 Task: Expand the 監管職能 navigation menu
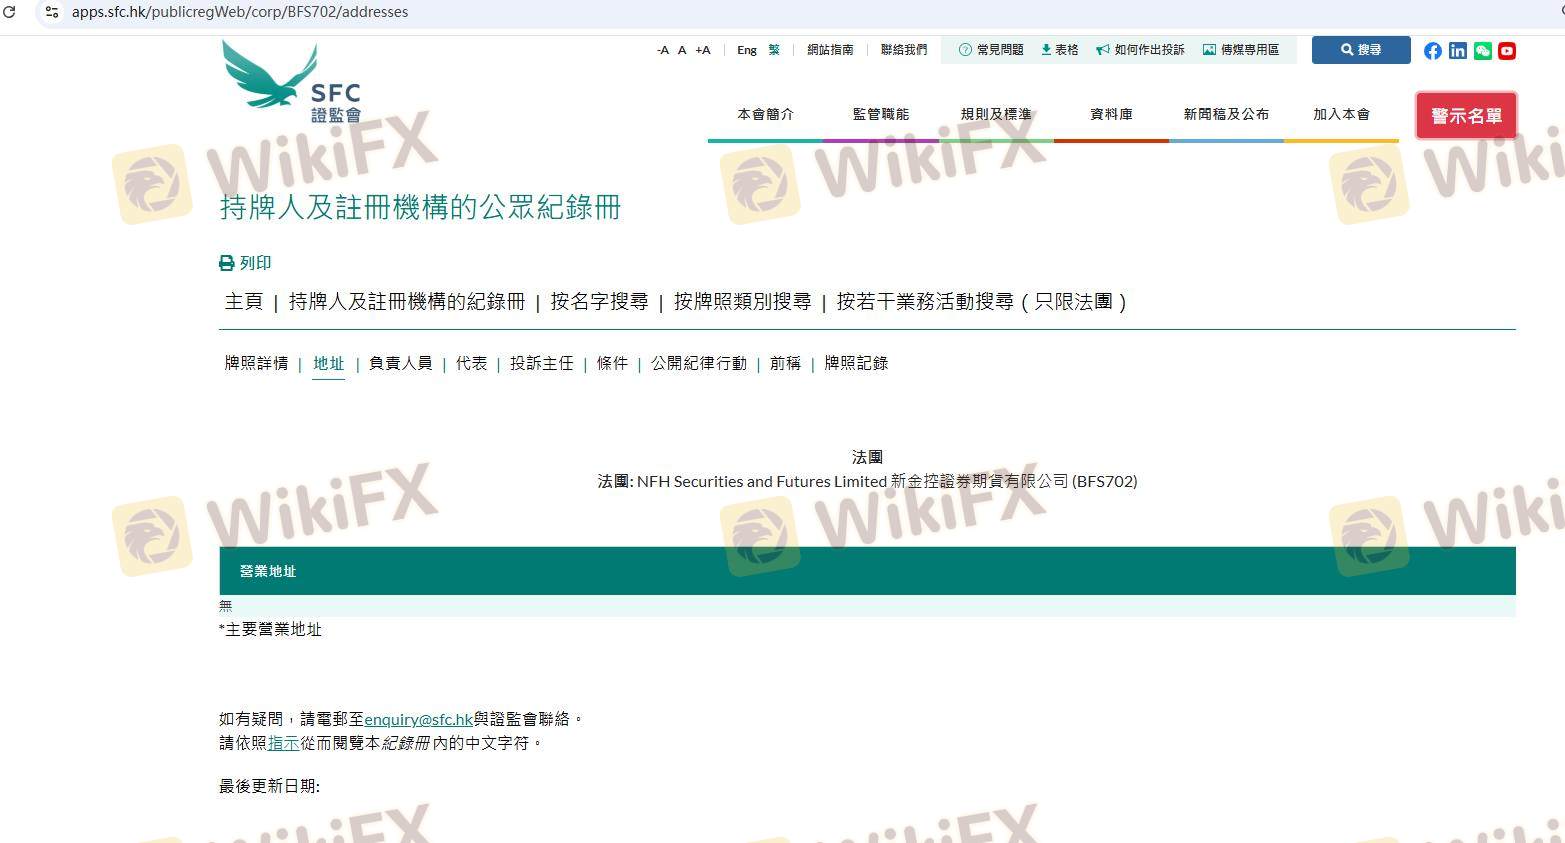tap(880, 115)
